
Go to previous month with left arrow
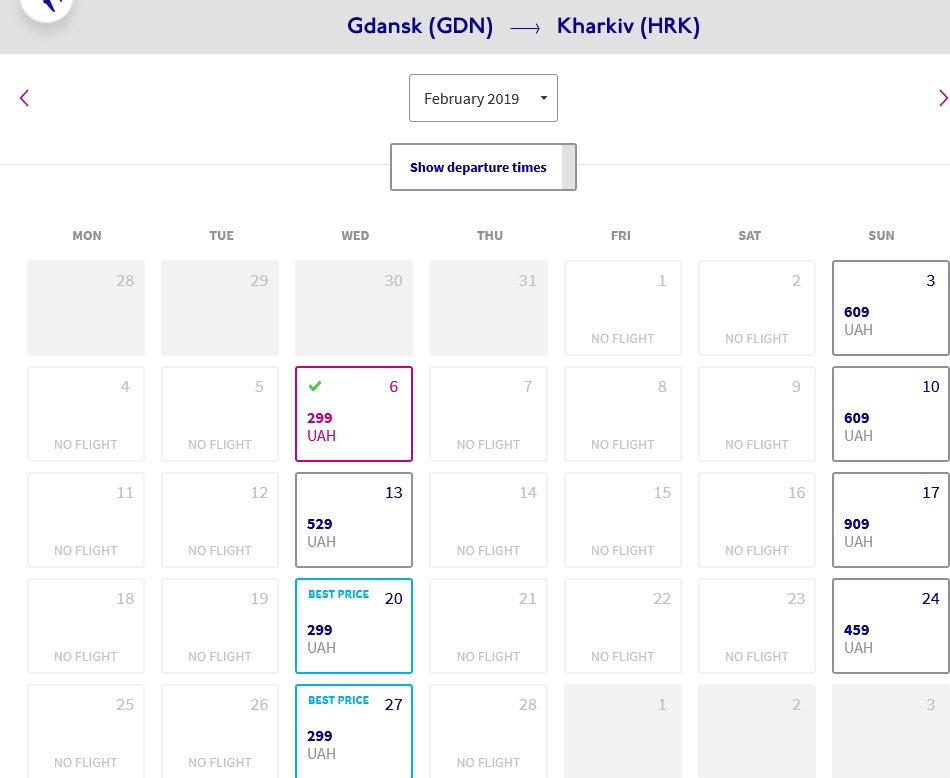24,98
